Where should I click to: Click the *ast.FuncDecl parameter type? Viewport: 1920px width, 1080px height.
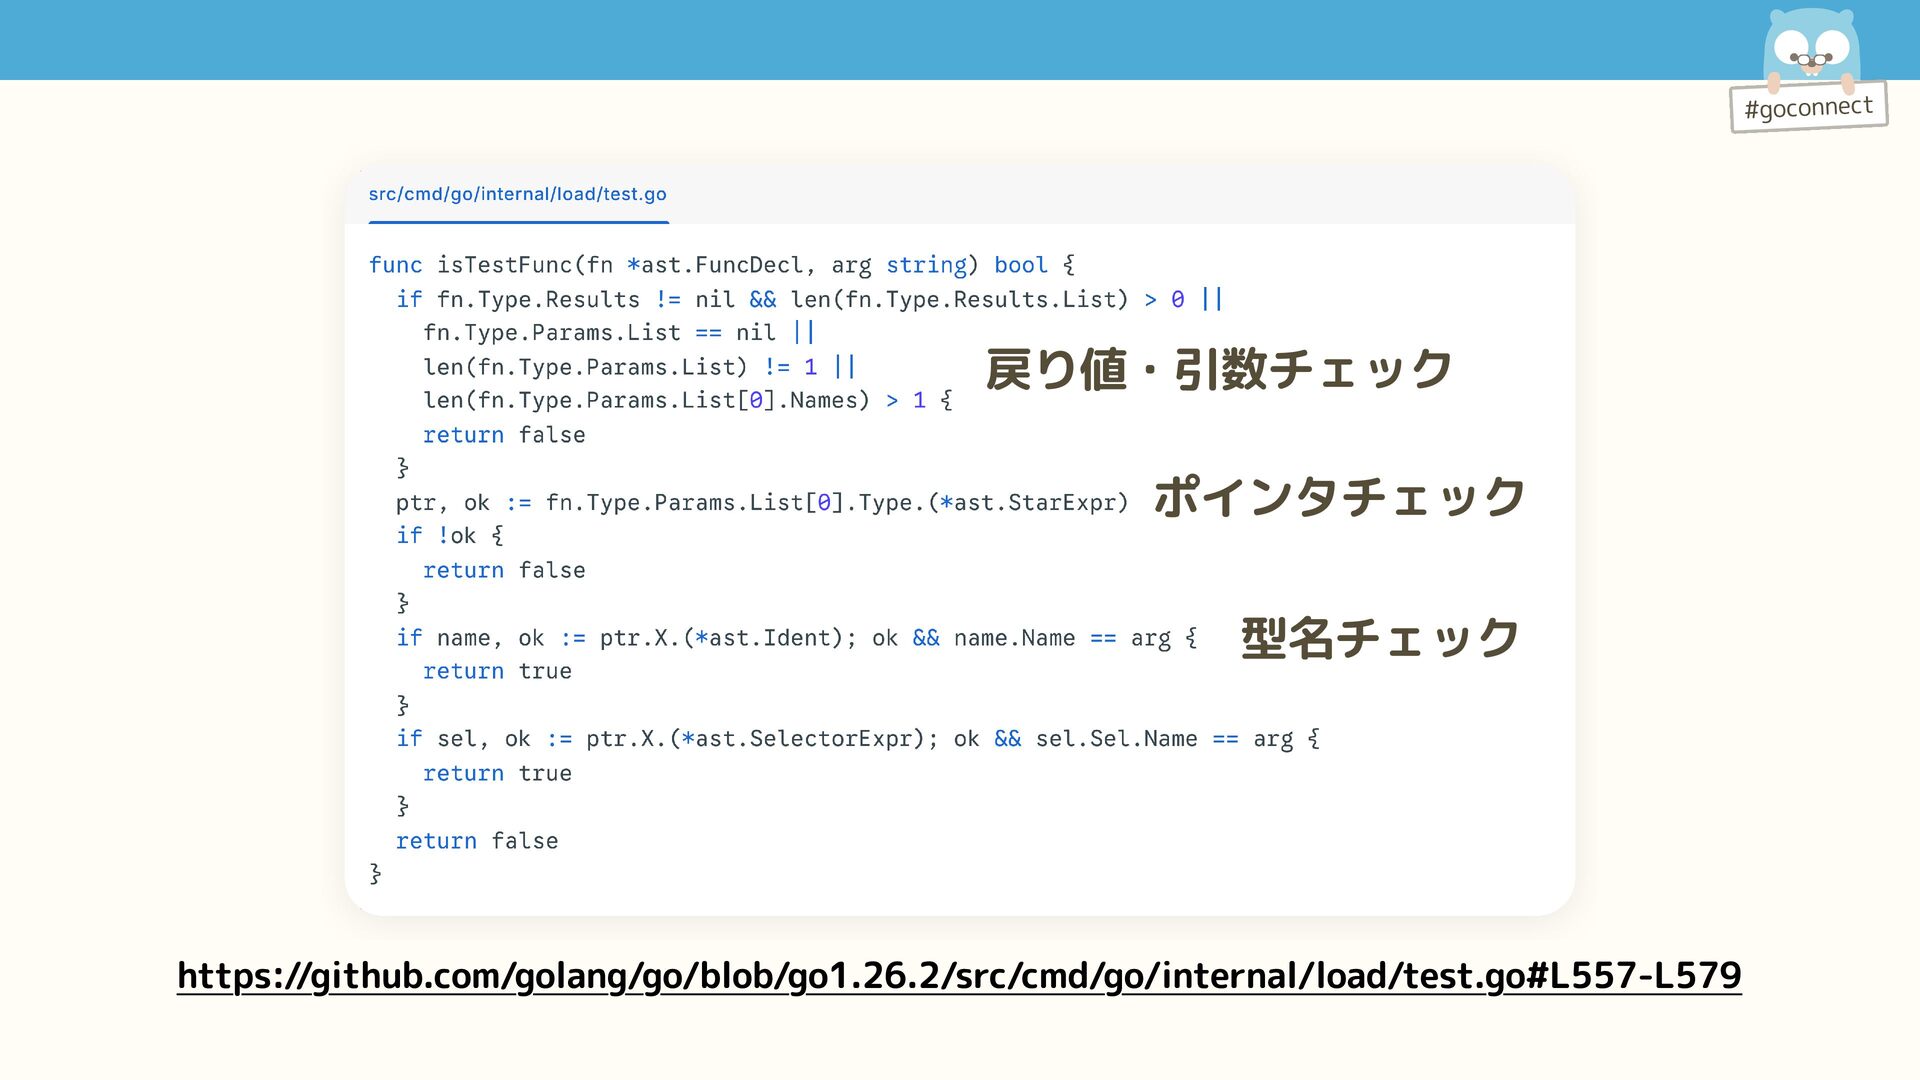715,265
